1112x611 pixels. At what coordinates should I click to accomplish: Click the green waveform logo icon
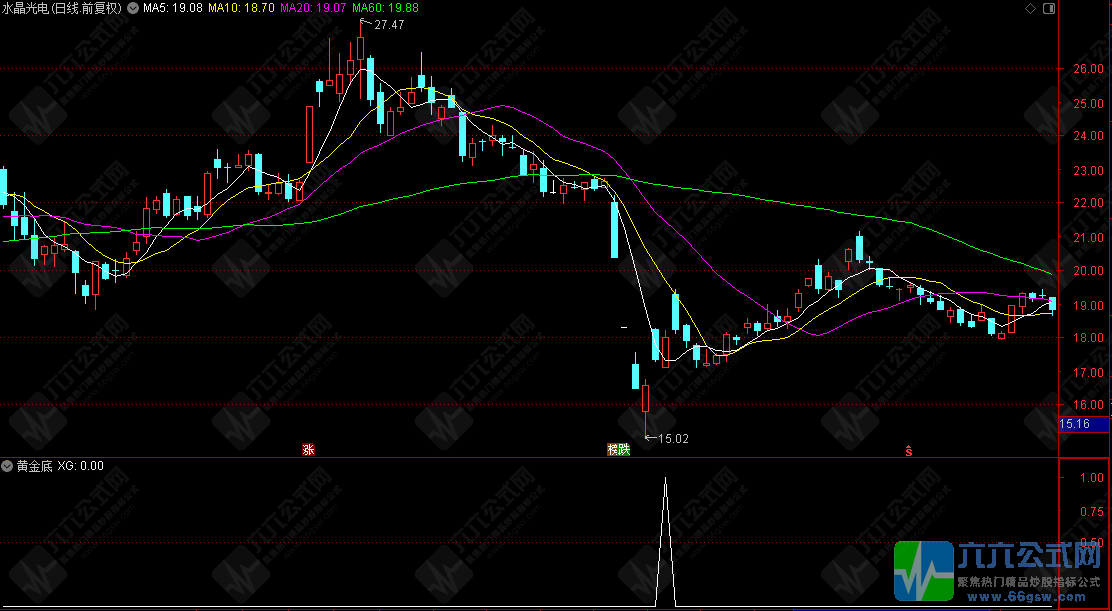point(923,571)
